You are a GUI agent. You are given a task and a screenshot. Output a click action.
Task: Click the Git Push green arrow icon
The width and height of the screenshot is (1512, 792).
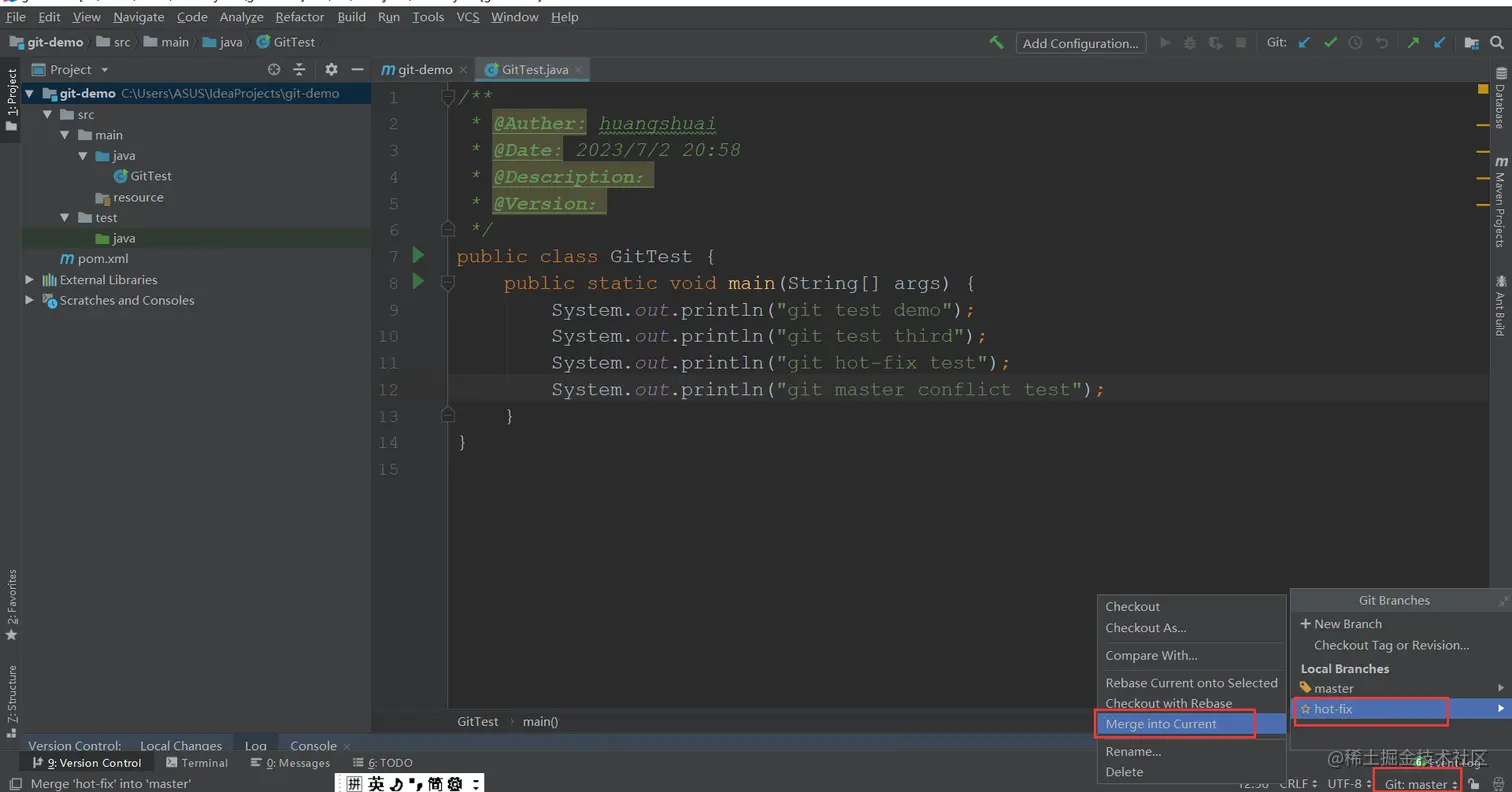pyautogui.click(x=1413, y=43)
